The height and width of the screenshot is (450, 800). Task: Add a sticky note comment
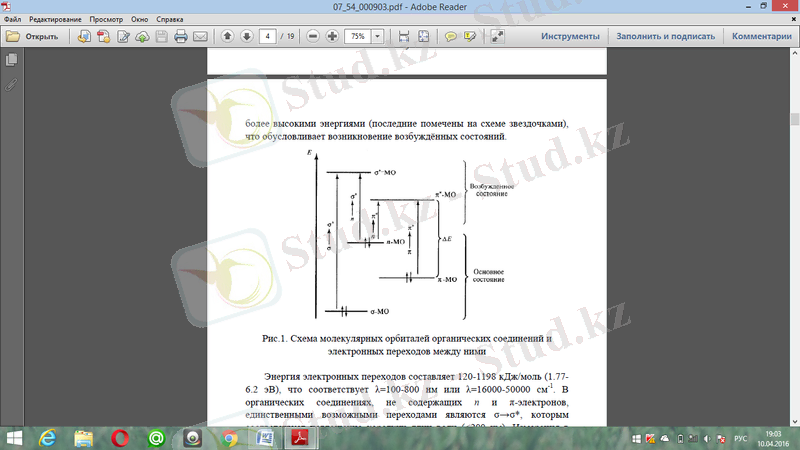451,37
